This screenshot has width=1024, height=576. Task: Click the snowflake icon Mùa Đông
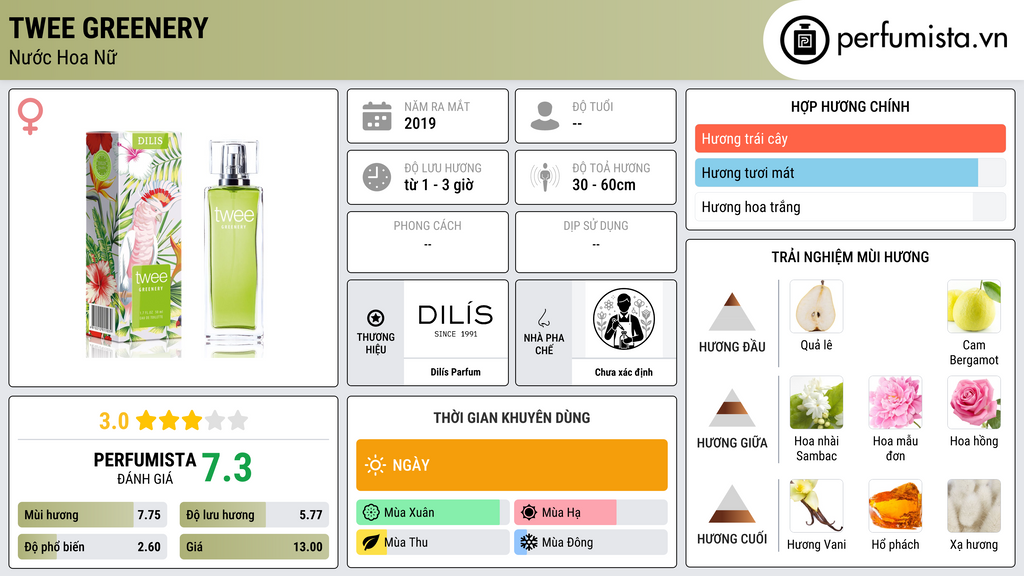point(529,542)
